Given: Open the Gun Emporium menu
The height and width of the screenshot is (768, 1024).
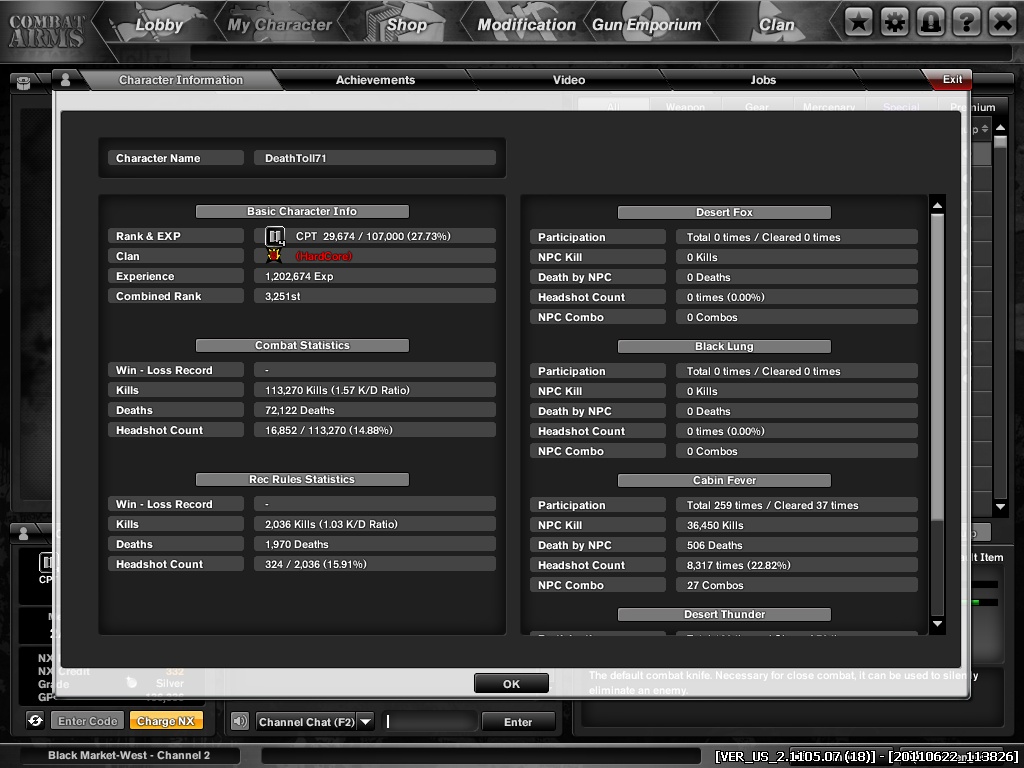Looking at the screenshot, I should coord(647,25).
